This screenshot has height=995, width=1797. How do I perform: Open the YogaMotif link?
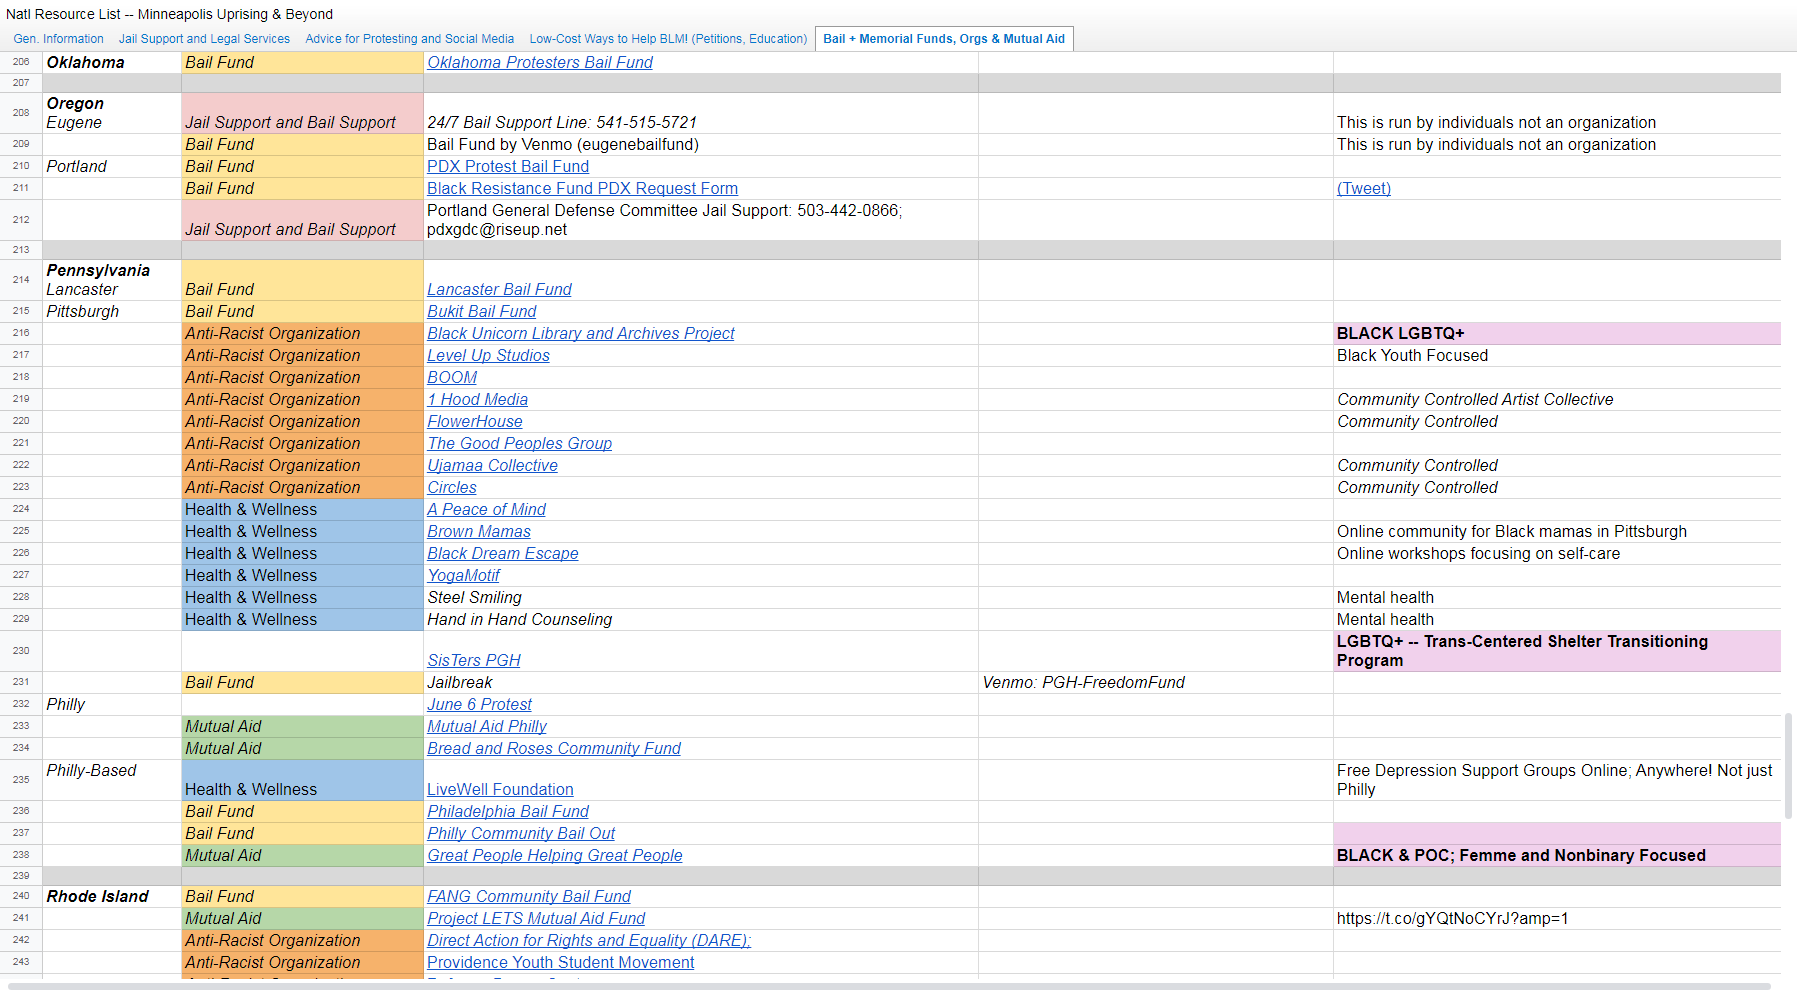pyautogui.click(x=463, y=575)
